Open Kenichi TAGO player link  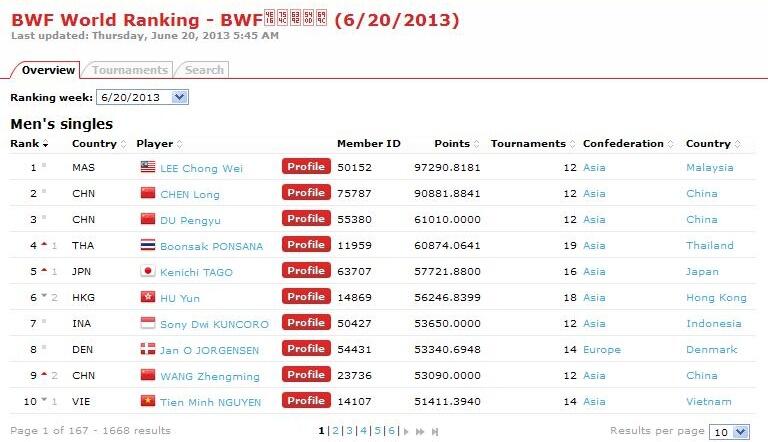196,272
